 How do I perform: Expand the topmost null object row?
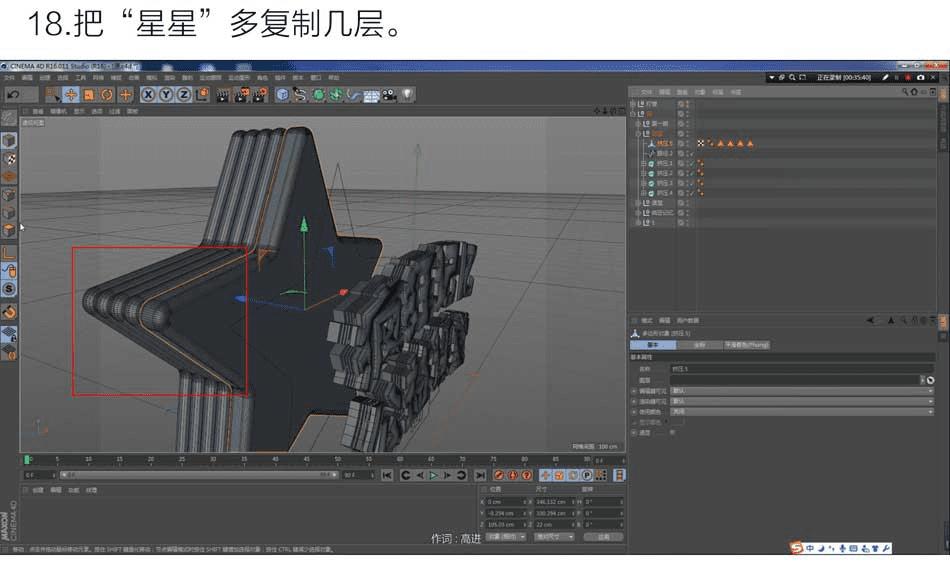(633, 104)
